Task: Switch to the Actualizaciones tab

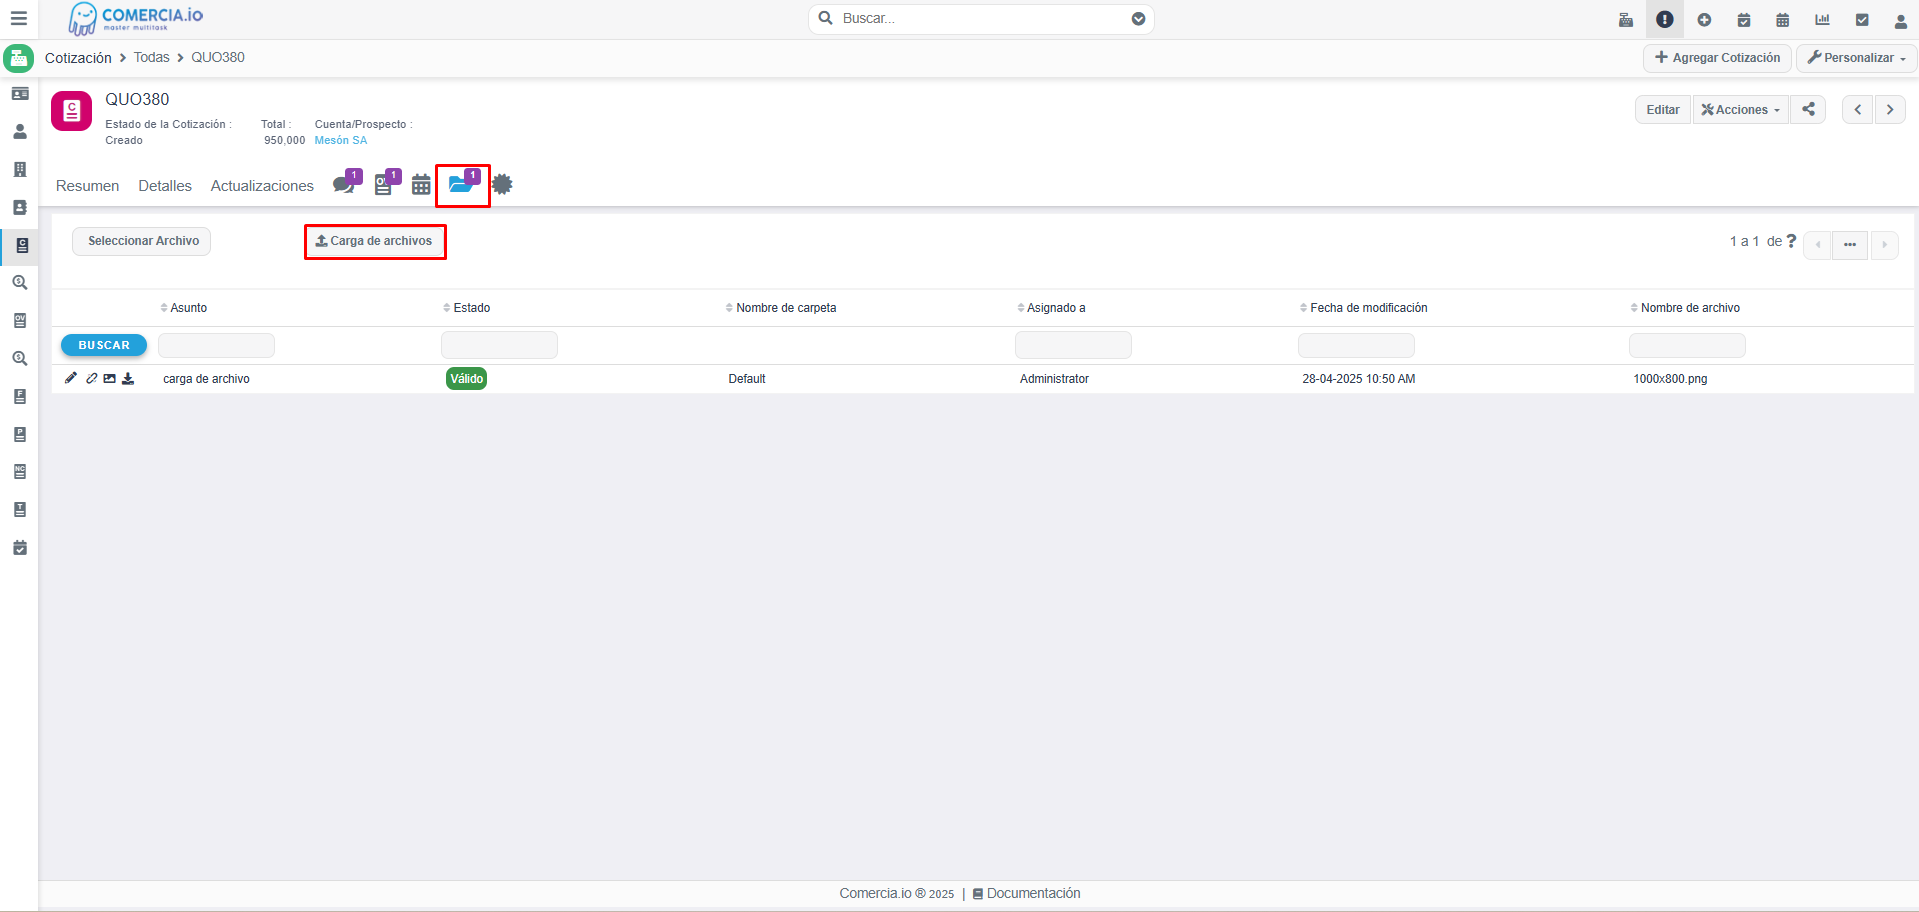Action: [262, 186]
